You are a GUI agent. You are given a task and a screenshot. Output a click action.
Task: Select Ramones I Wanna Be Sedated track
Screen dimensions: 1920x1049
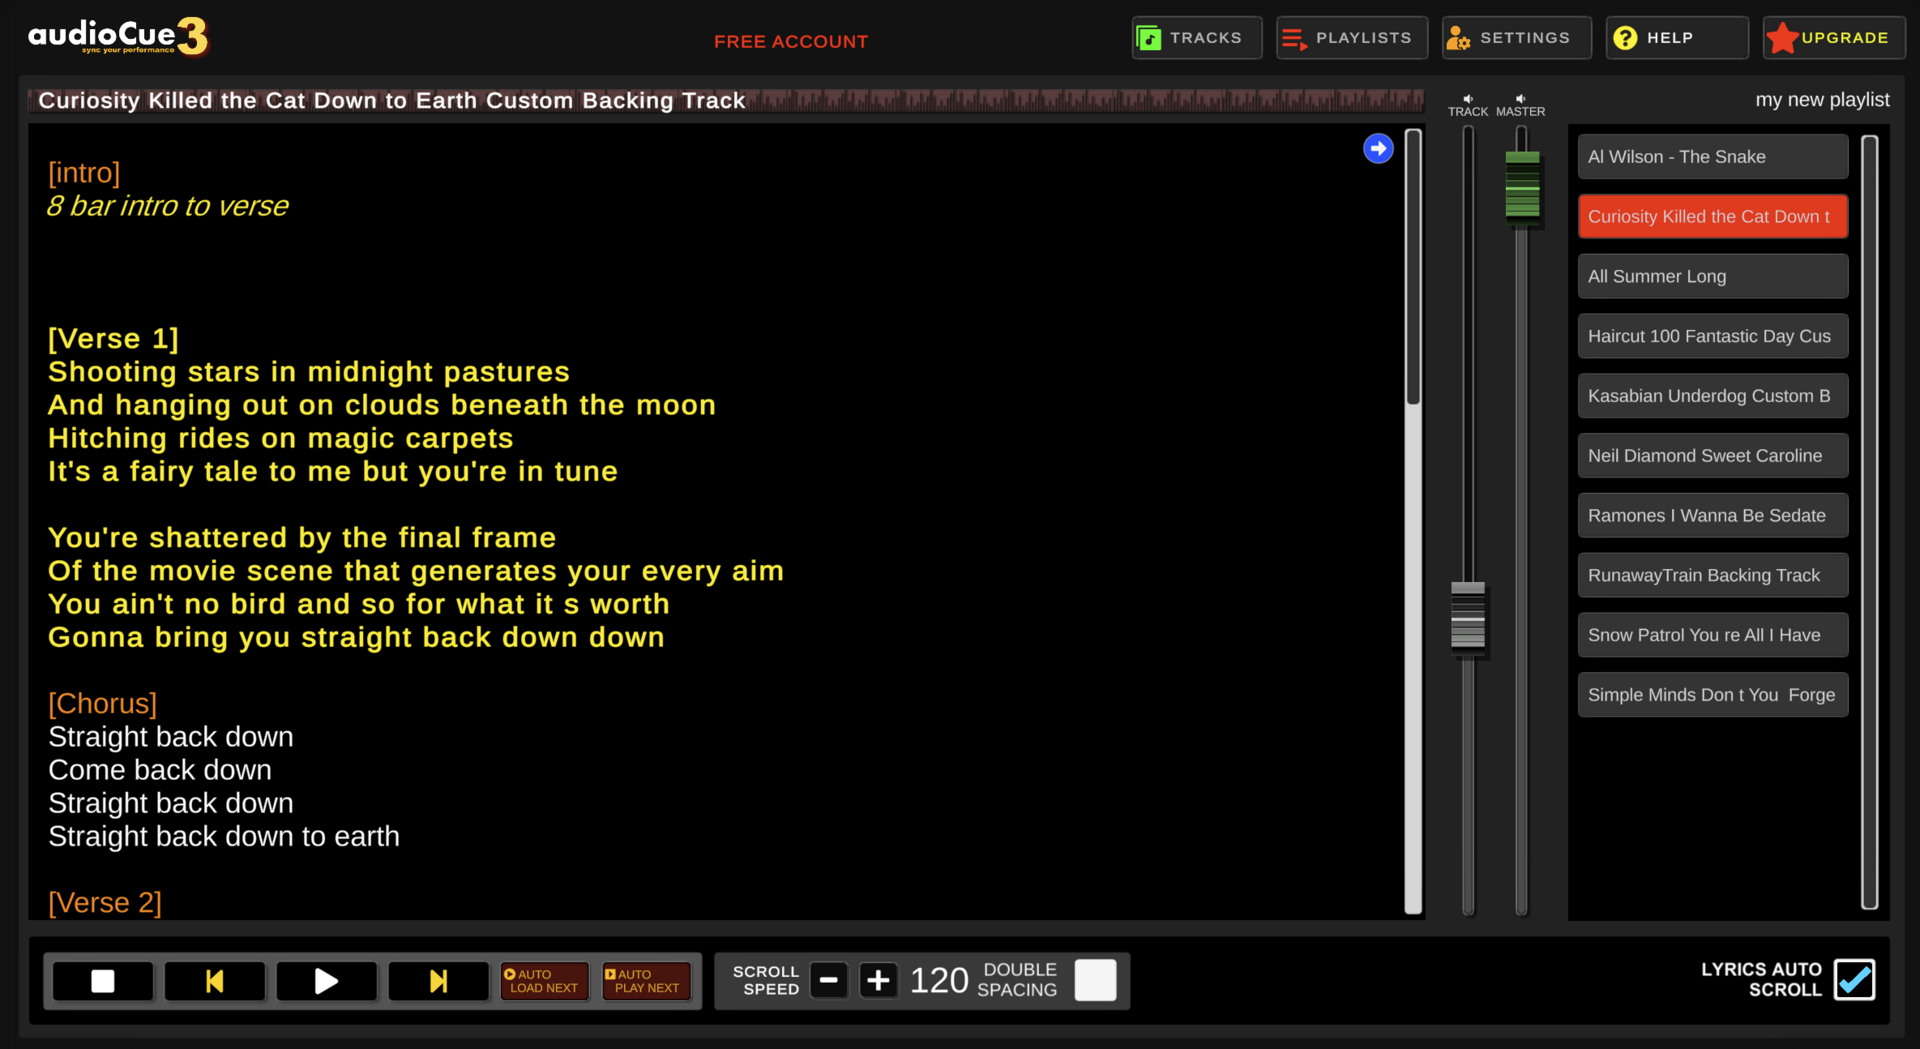tap(1713, 516)
